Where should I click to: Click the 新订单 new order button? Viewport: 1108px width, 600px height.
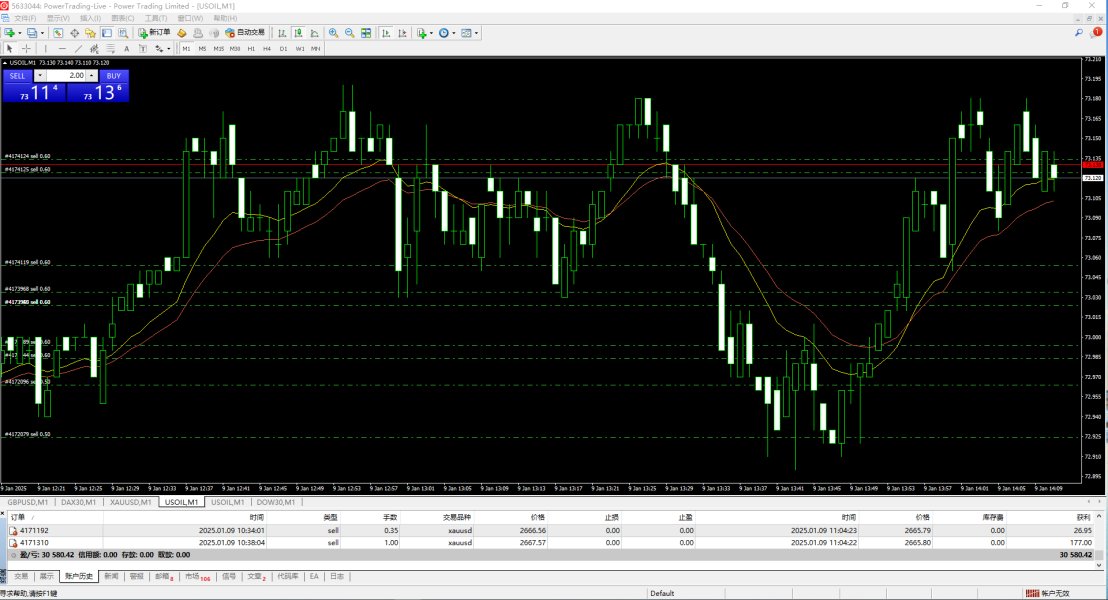155,33
